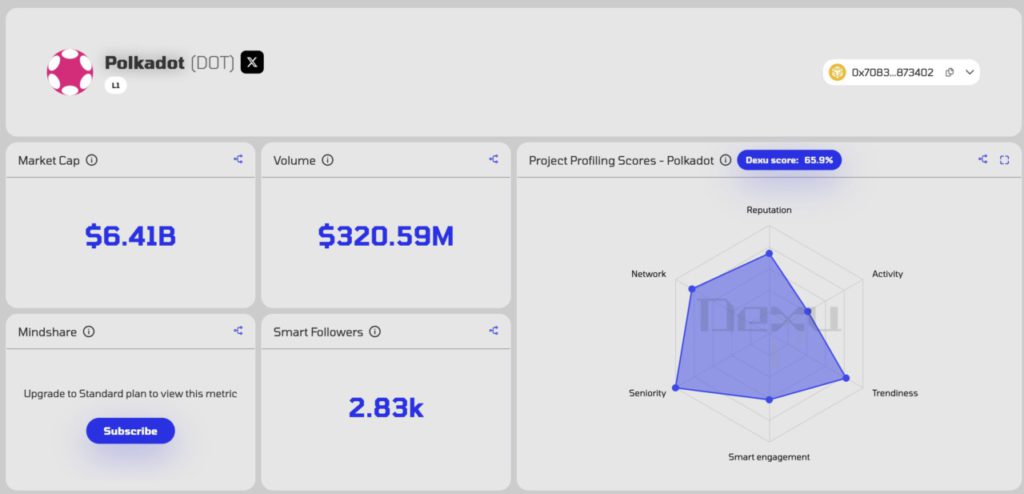This screenshot has height=494, width=1024.
Task: Click the Polkadot logo icon
Action: [x=70, y=72]
